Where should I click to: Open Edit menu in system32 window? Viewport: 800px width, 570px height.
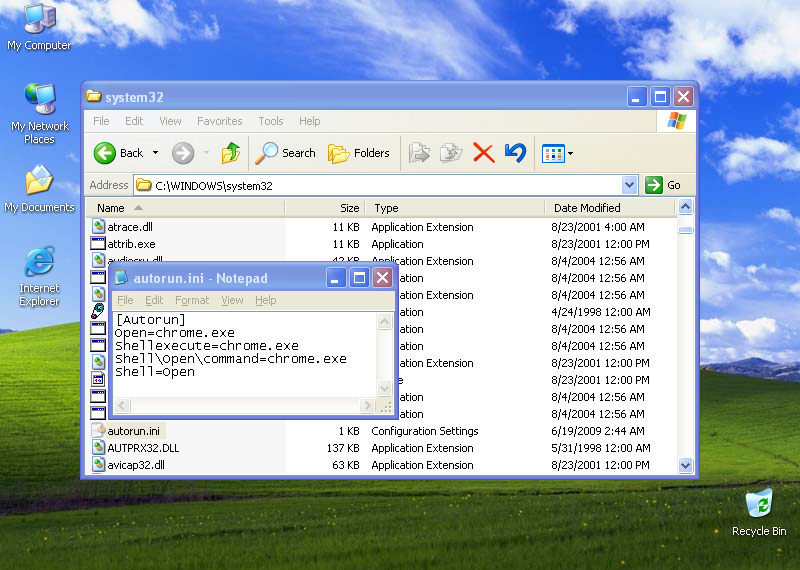tap(134, 121)
